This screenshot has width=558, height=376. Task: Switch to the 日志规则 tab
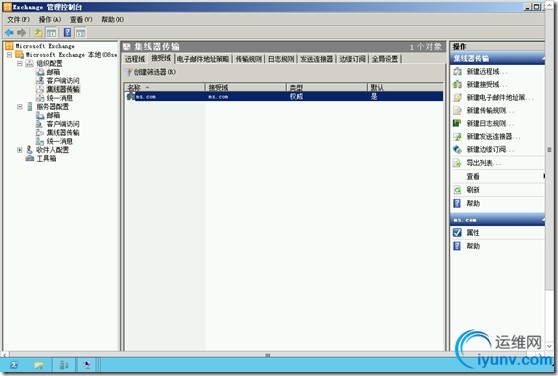281,59
